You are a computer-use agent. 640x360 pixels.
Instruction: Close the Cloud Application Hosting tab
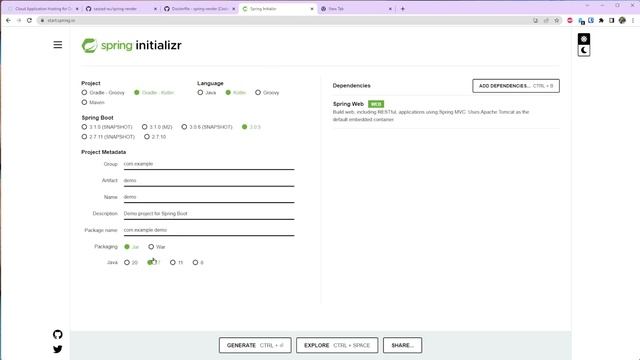(77, 9)
